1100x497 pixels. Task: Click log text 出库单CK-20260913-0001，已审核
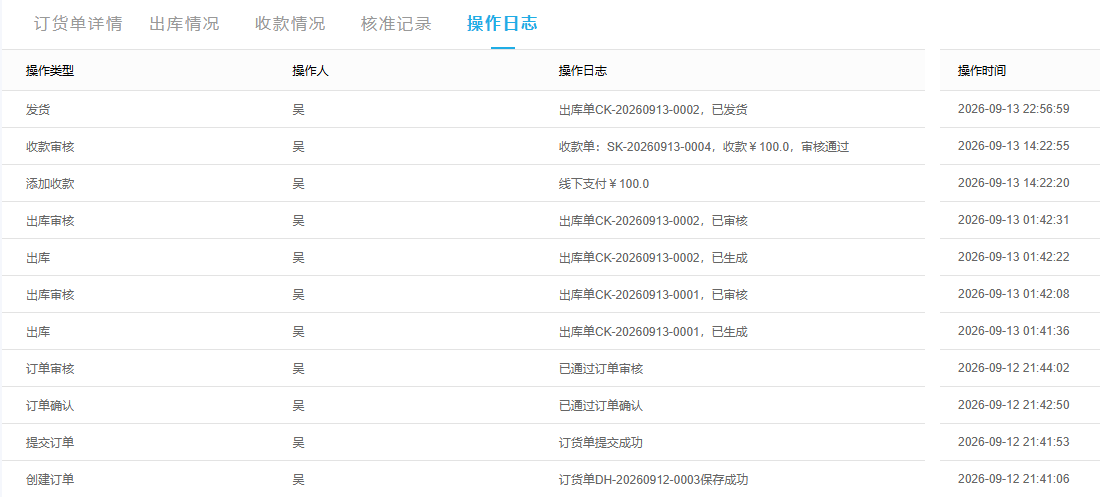click(653, 295)
